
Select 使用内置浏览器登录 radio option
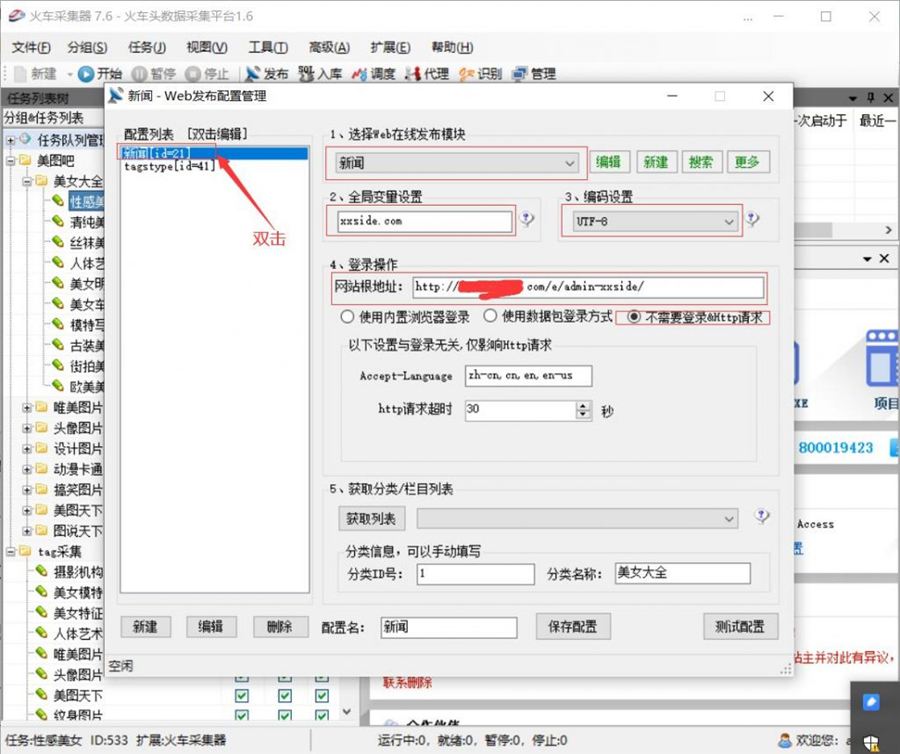(x=348, y=317)
